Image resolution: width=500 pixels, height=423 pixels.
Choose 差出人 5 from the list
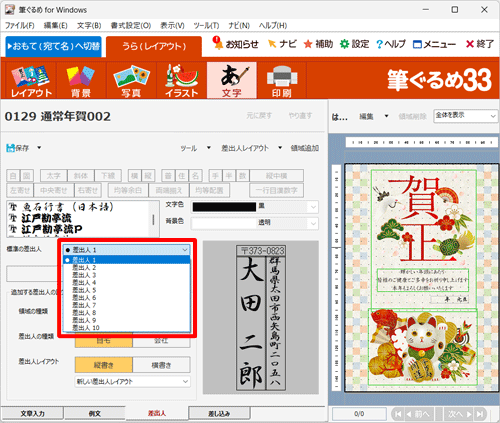click(127, 290)
